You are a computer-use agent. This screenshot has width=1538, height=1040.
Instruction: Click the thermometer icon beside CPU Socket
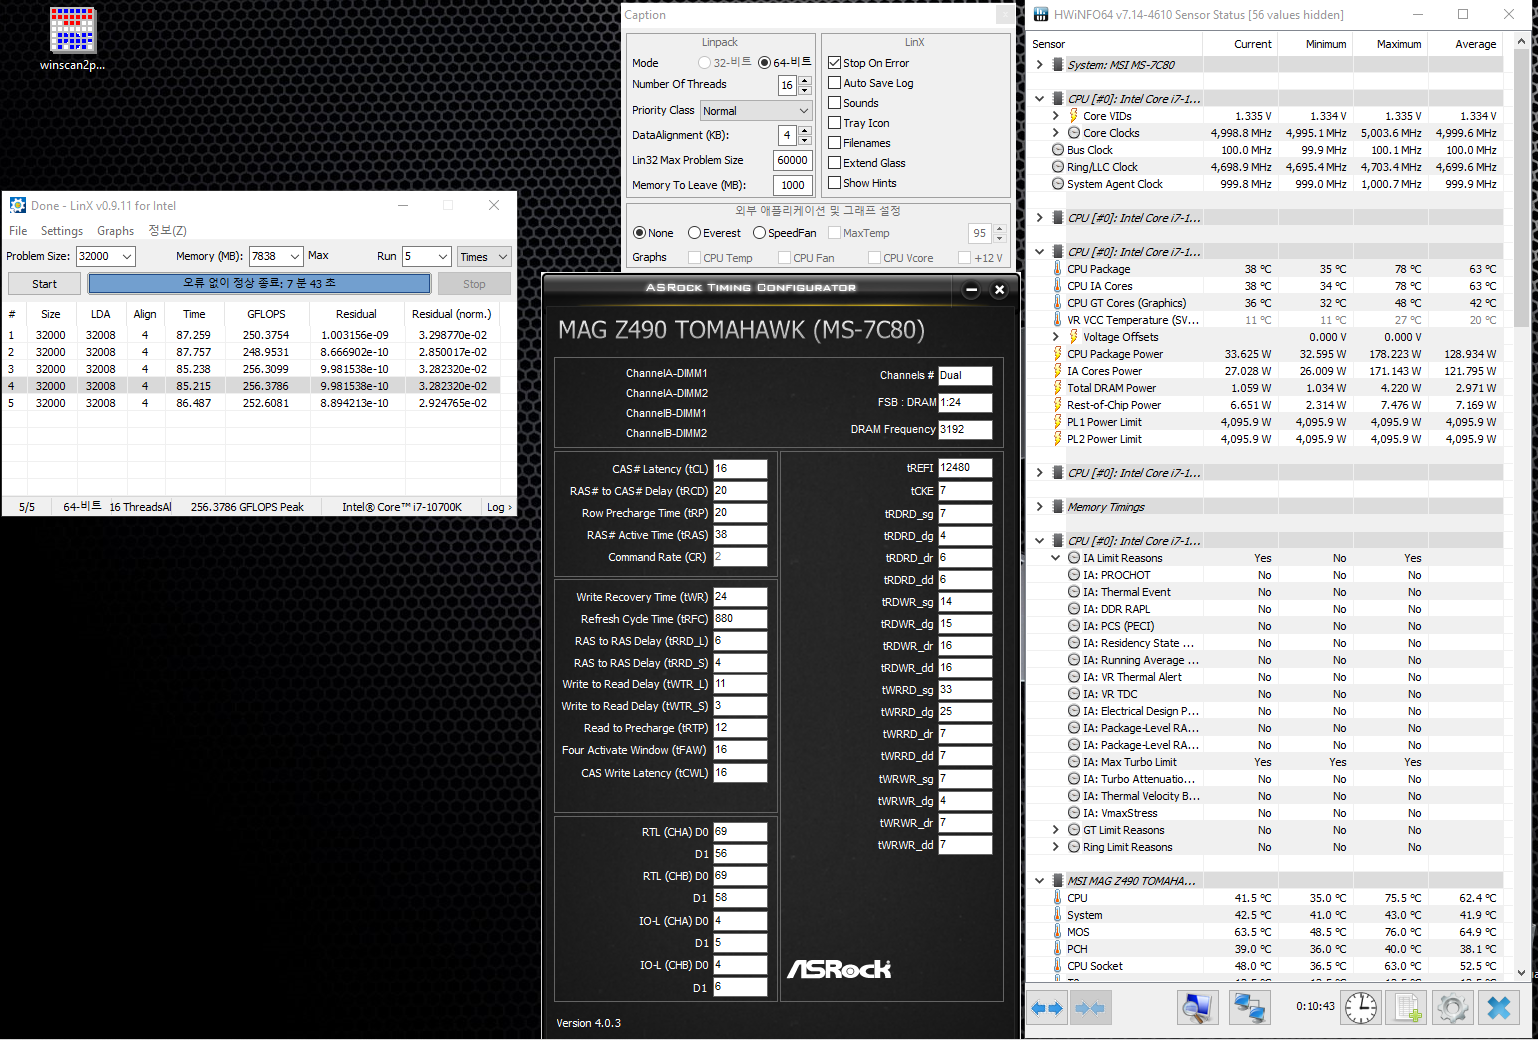point(1058,966)
